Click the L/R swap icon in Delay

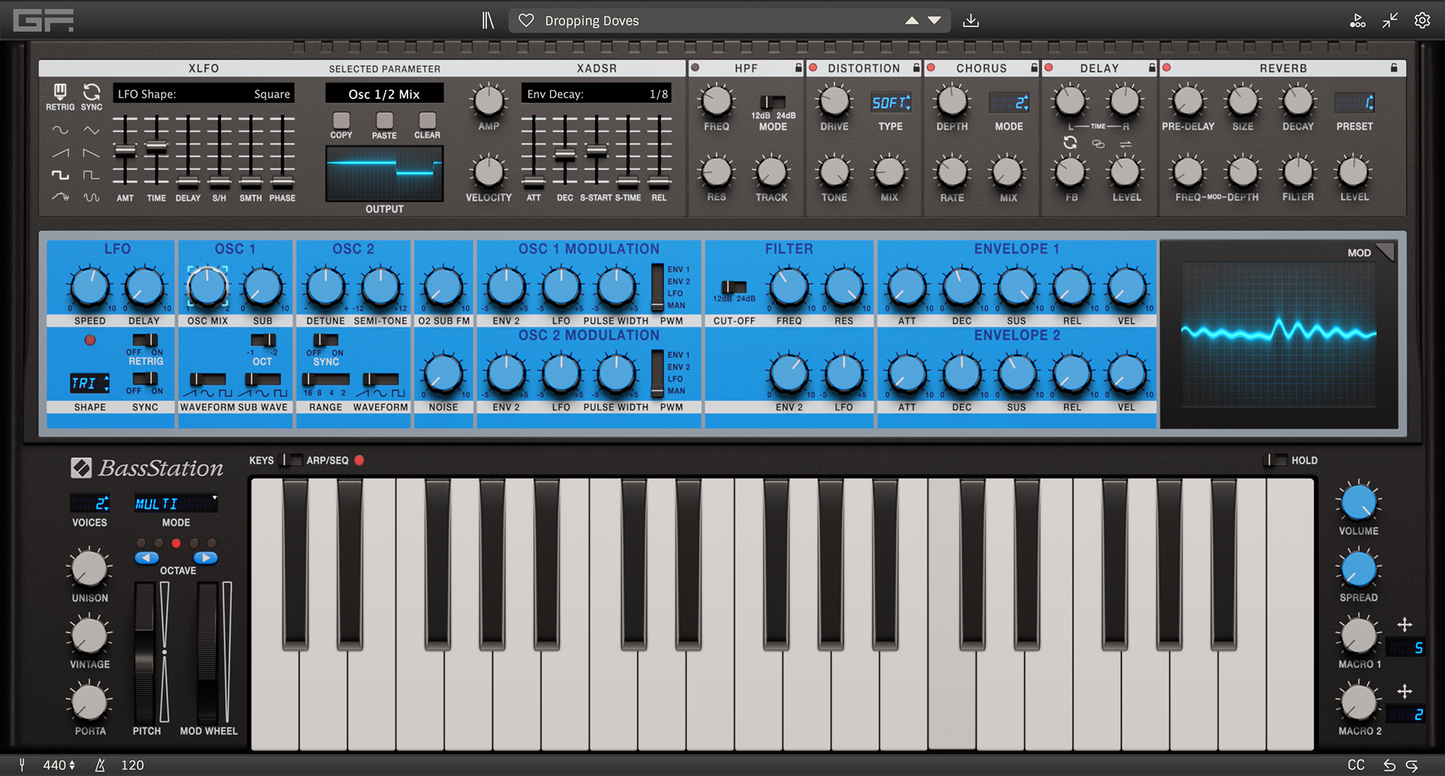1126,144
